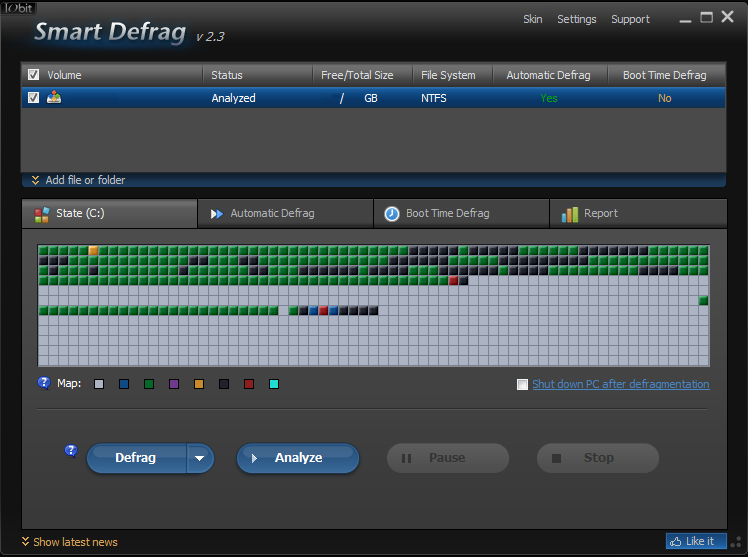This screenshot has height=557, width=748.
Task: Switch to the Boot Time Defrag tab
Action: (461, 213)
